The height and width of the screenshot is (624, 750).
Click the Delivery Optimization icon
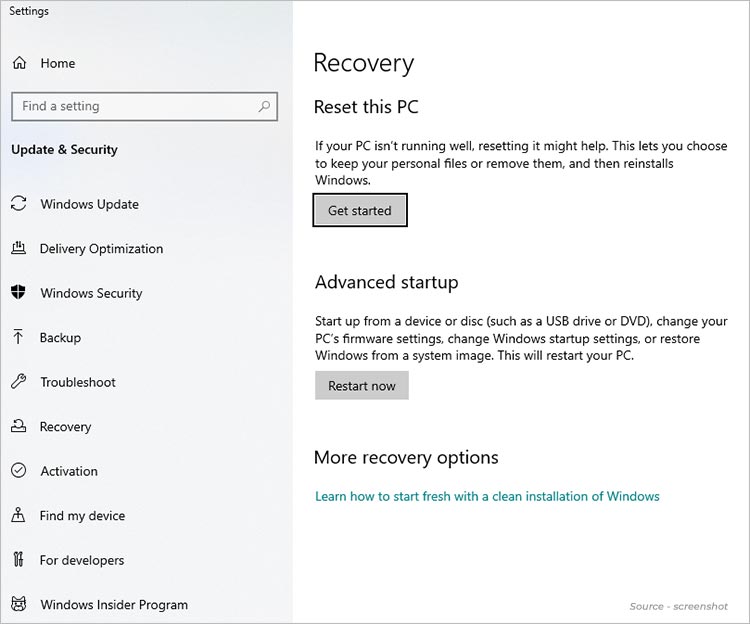click(19, 248)
